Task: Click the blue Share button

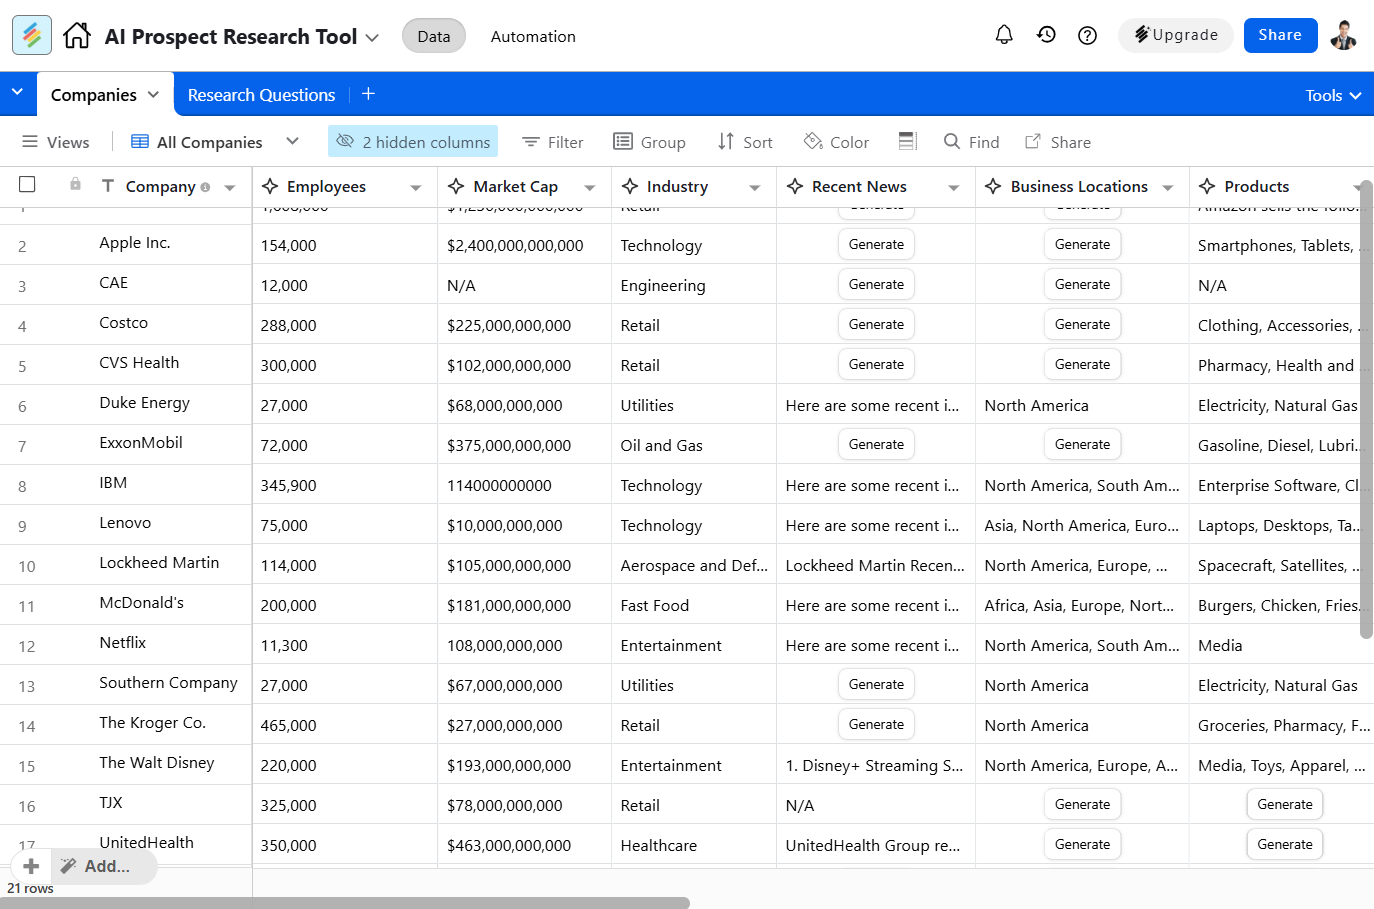Action: [x=1279, y=35]
